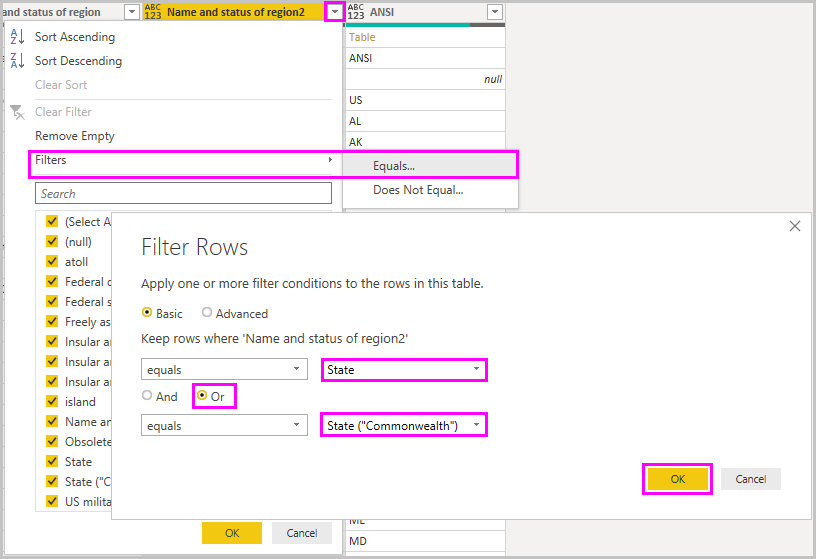Click the Clear Filter funnel icon

(x=17, y=112)
